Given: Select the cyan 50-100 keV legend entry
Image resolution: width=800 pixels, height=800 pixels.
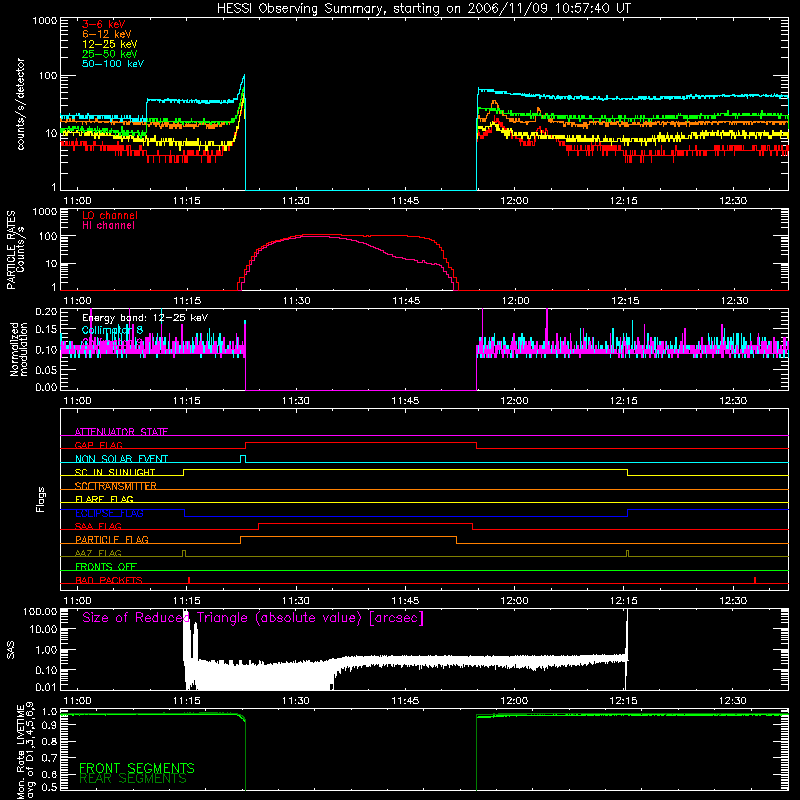Looking at the screenshot, I should [x=113, y=64].
